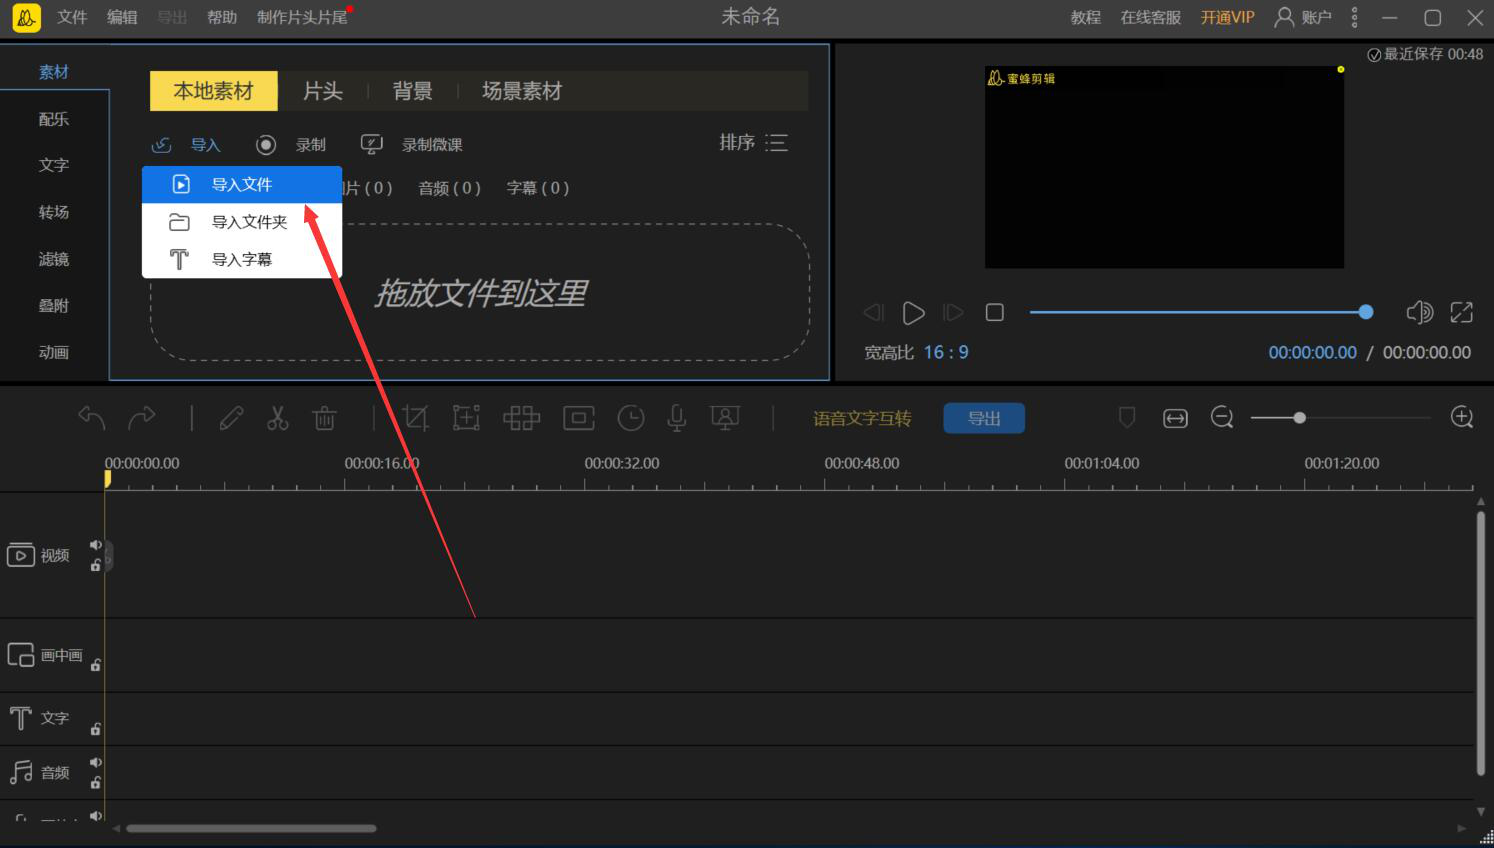Click the microphone voiceover icon
1494x848 pixels.
(x=677, y=418)
